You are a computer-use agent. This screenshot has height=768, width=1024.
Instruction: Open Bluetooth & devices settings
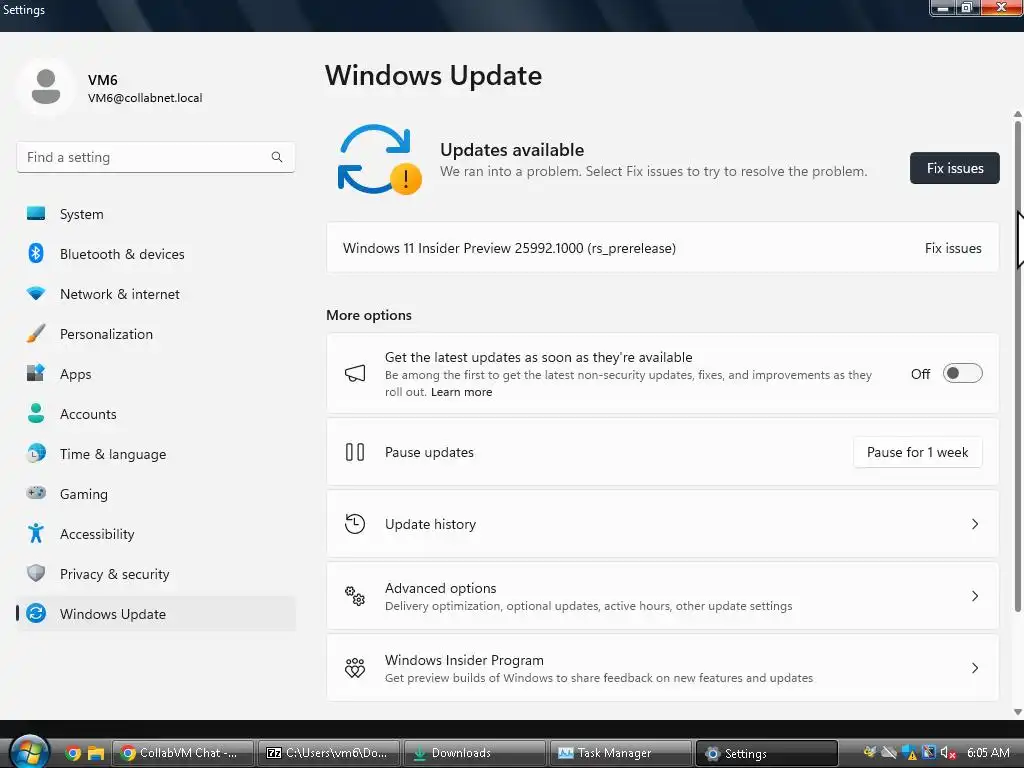[155, 254]
